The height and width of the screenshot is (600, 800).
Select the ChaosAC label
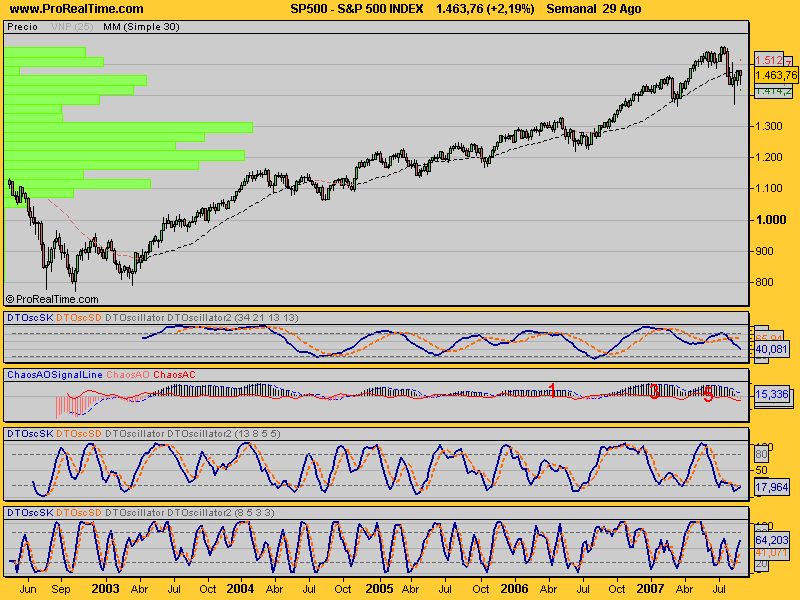[x=174, y=375]
